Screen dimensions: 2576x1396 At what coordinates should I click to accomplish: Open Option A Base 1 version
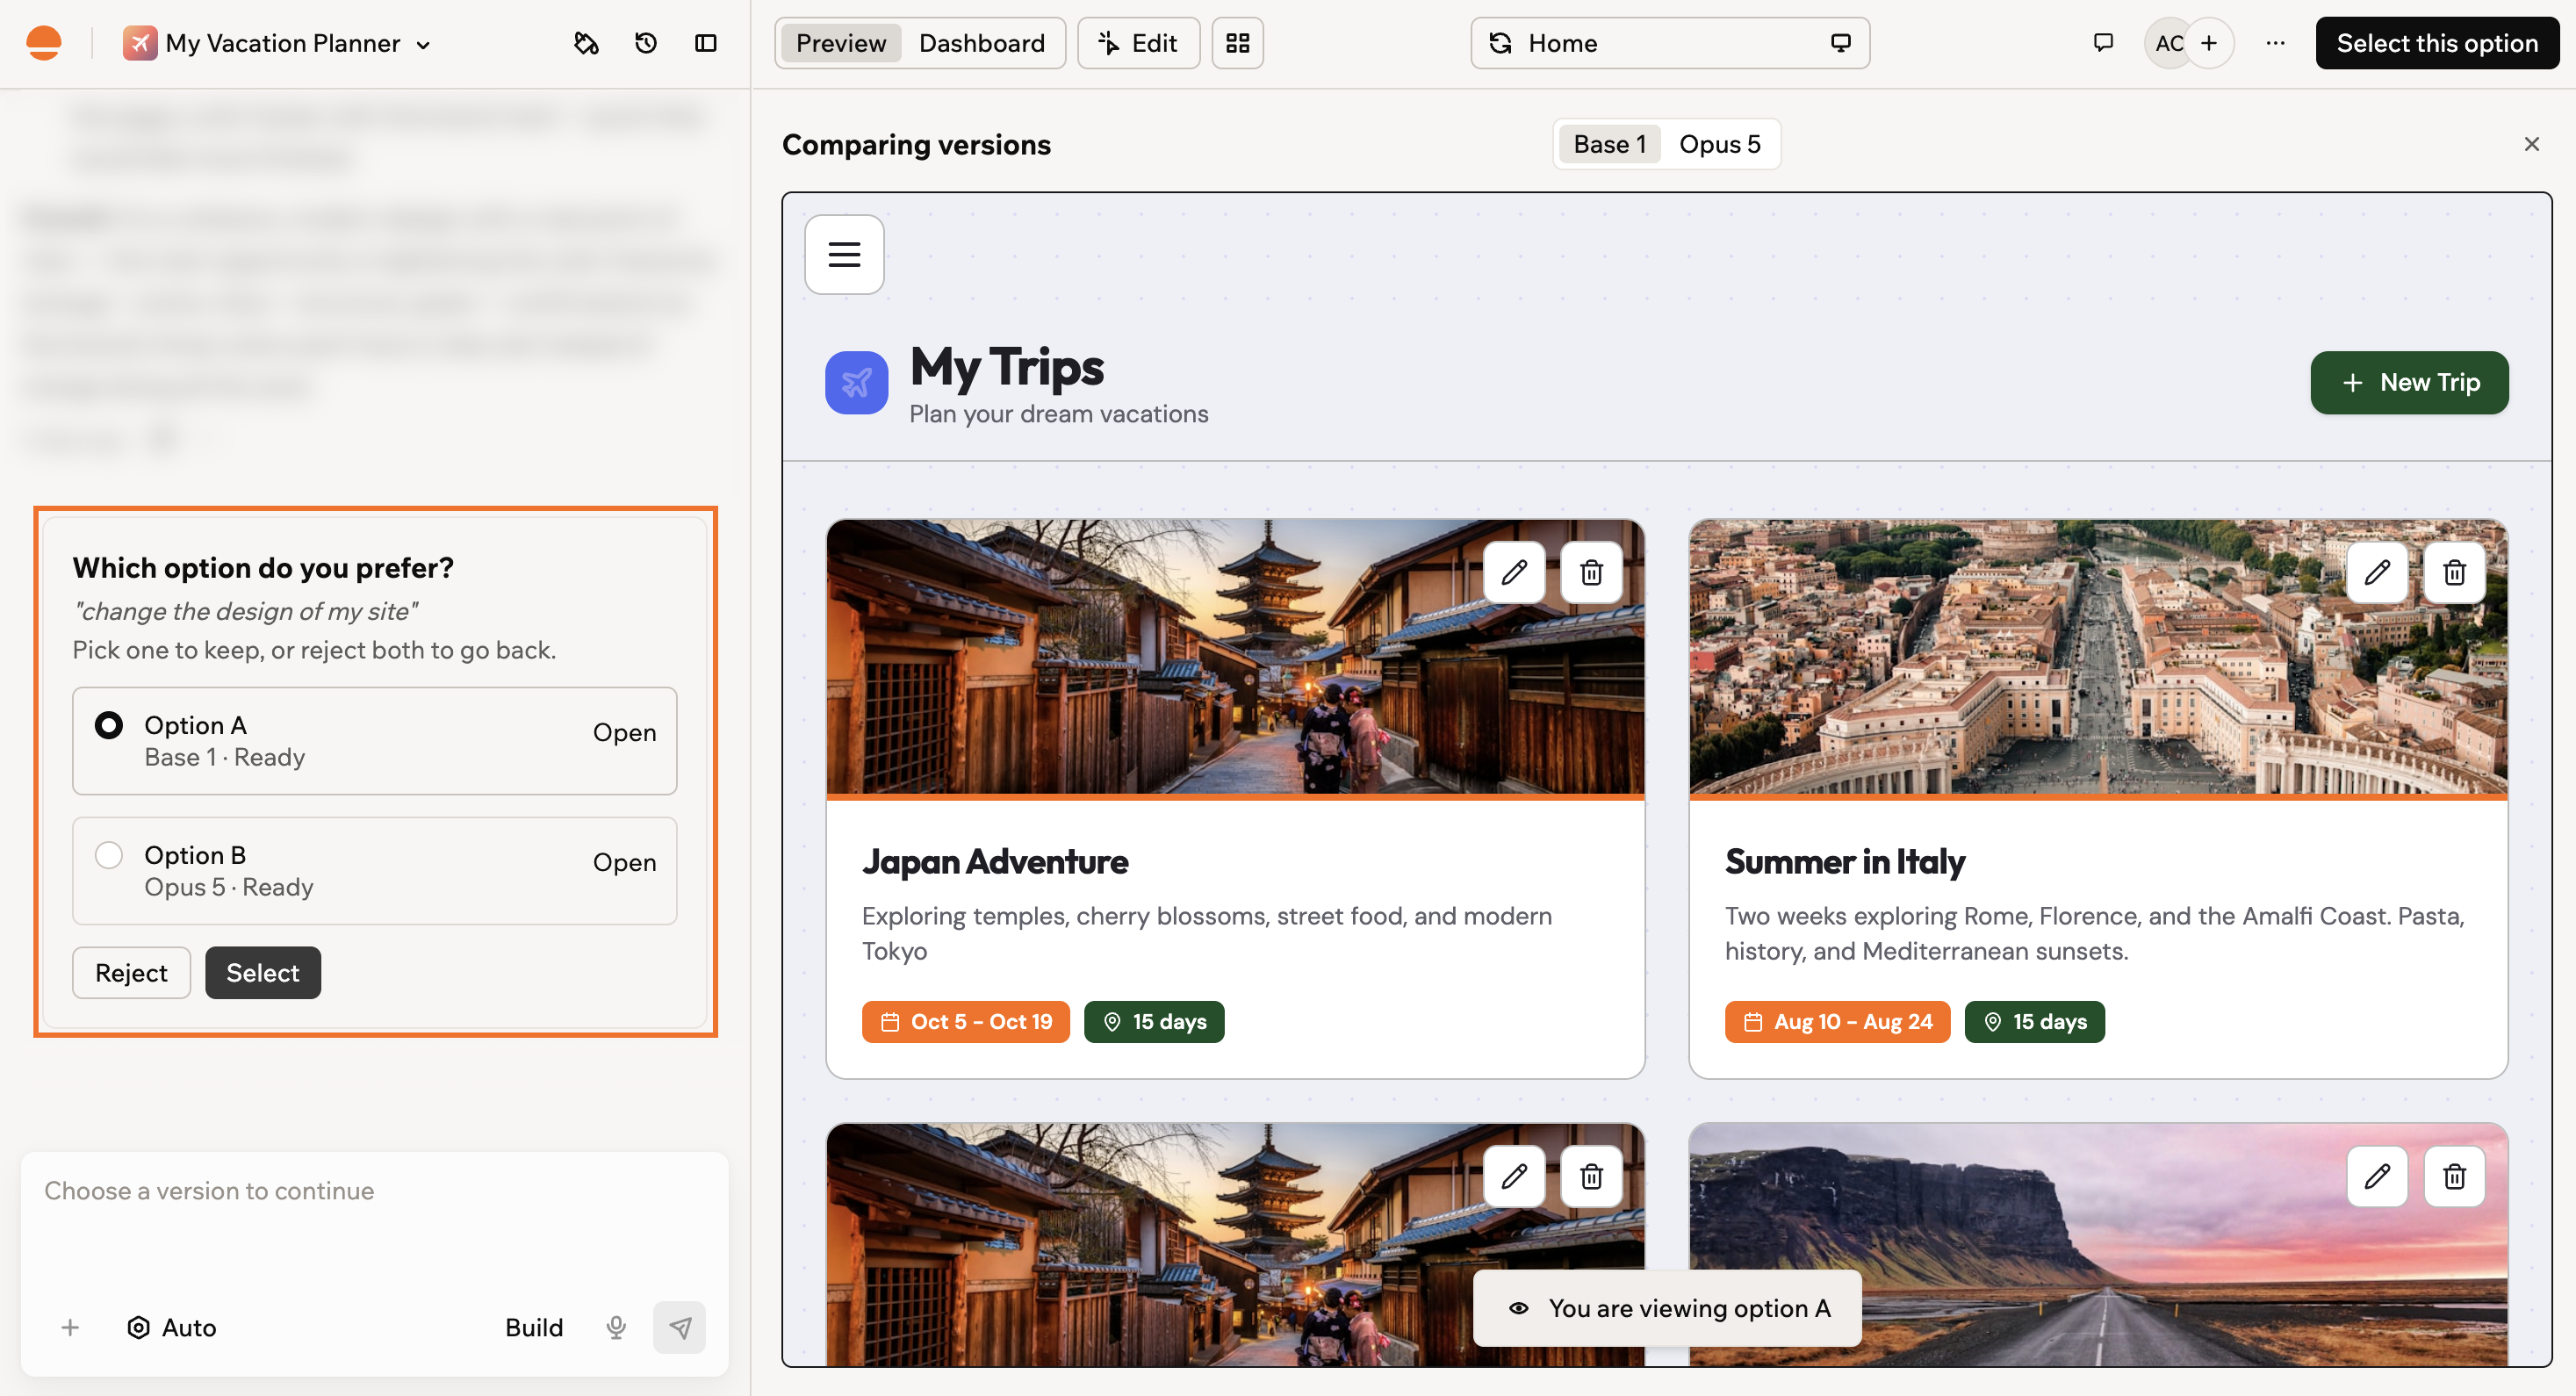tap(624, 732)
